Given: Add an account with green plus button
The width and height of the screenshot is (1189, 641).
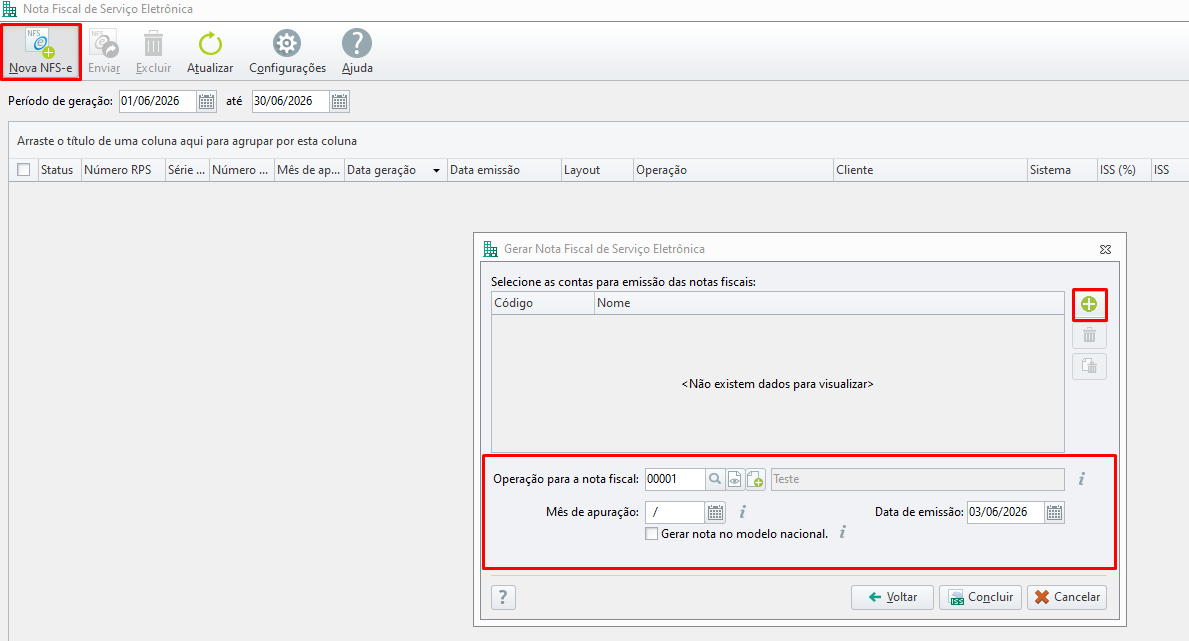Looking at the screenshot, I should tap(1089, 304).
